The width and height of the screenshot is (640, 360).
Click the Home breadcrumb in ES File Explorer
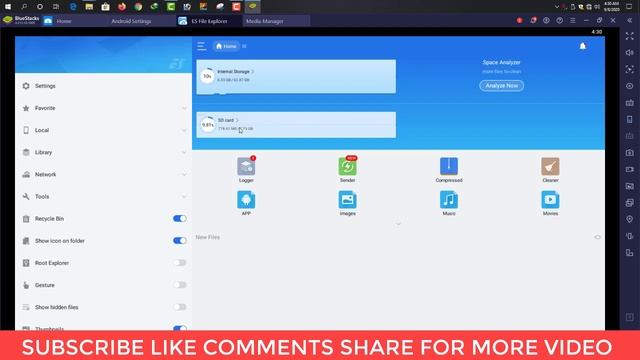(x=226, y=46)
